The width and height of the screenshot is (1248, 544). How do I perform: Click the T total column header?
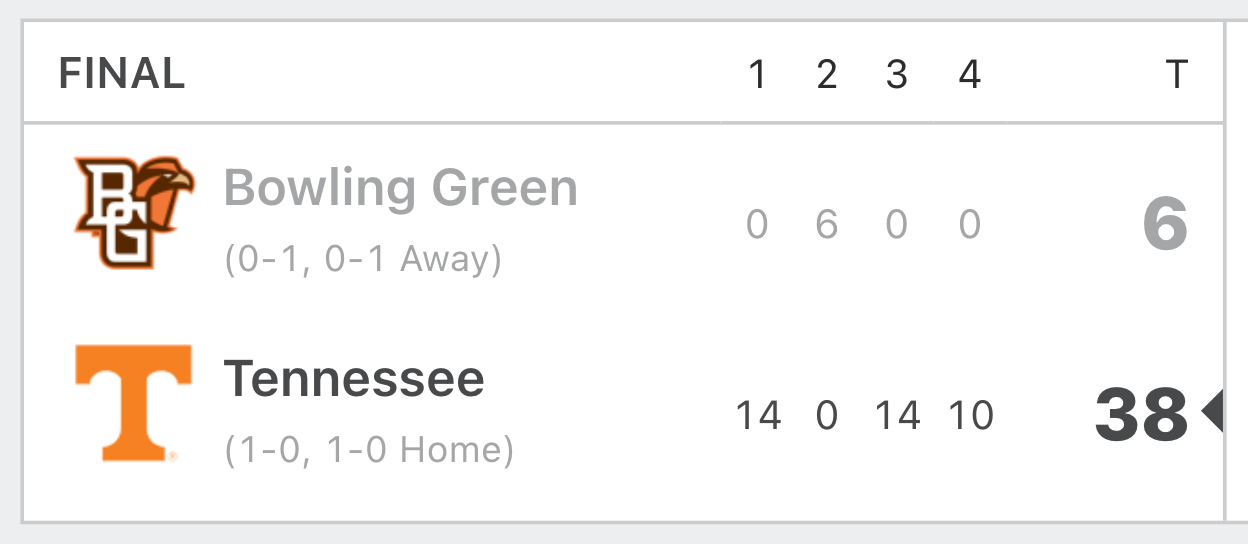coord(1177,74)
